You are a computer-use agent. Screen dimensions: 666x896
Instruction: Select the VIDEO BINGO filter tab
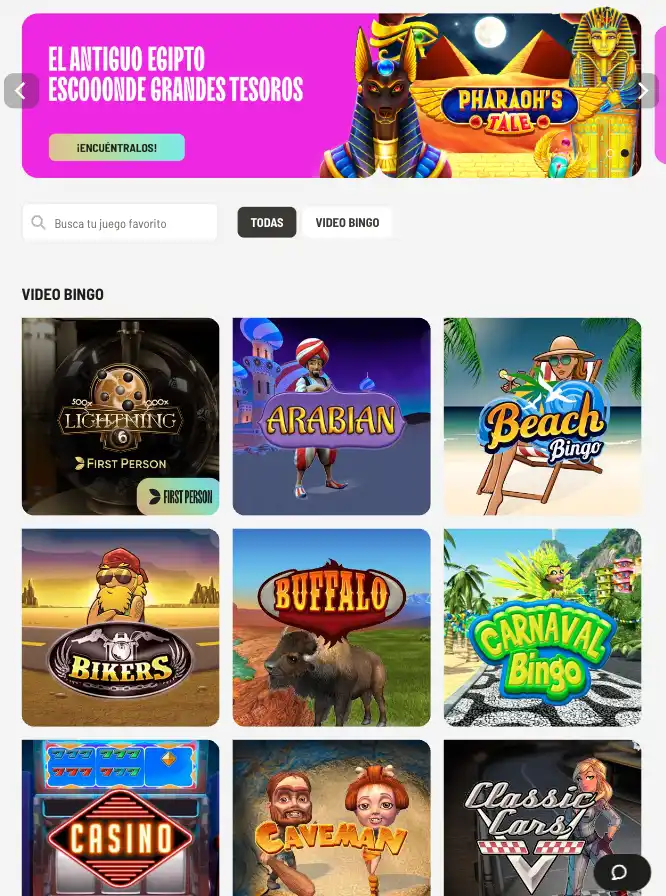tap(347, 222)
